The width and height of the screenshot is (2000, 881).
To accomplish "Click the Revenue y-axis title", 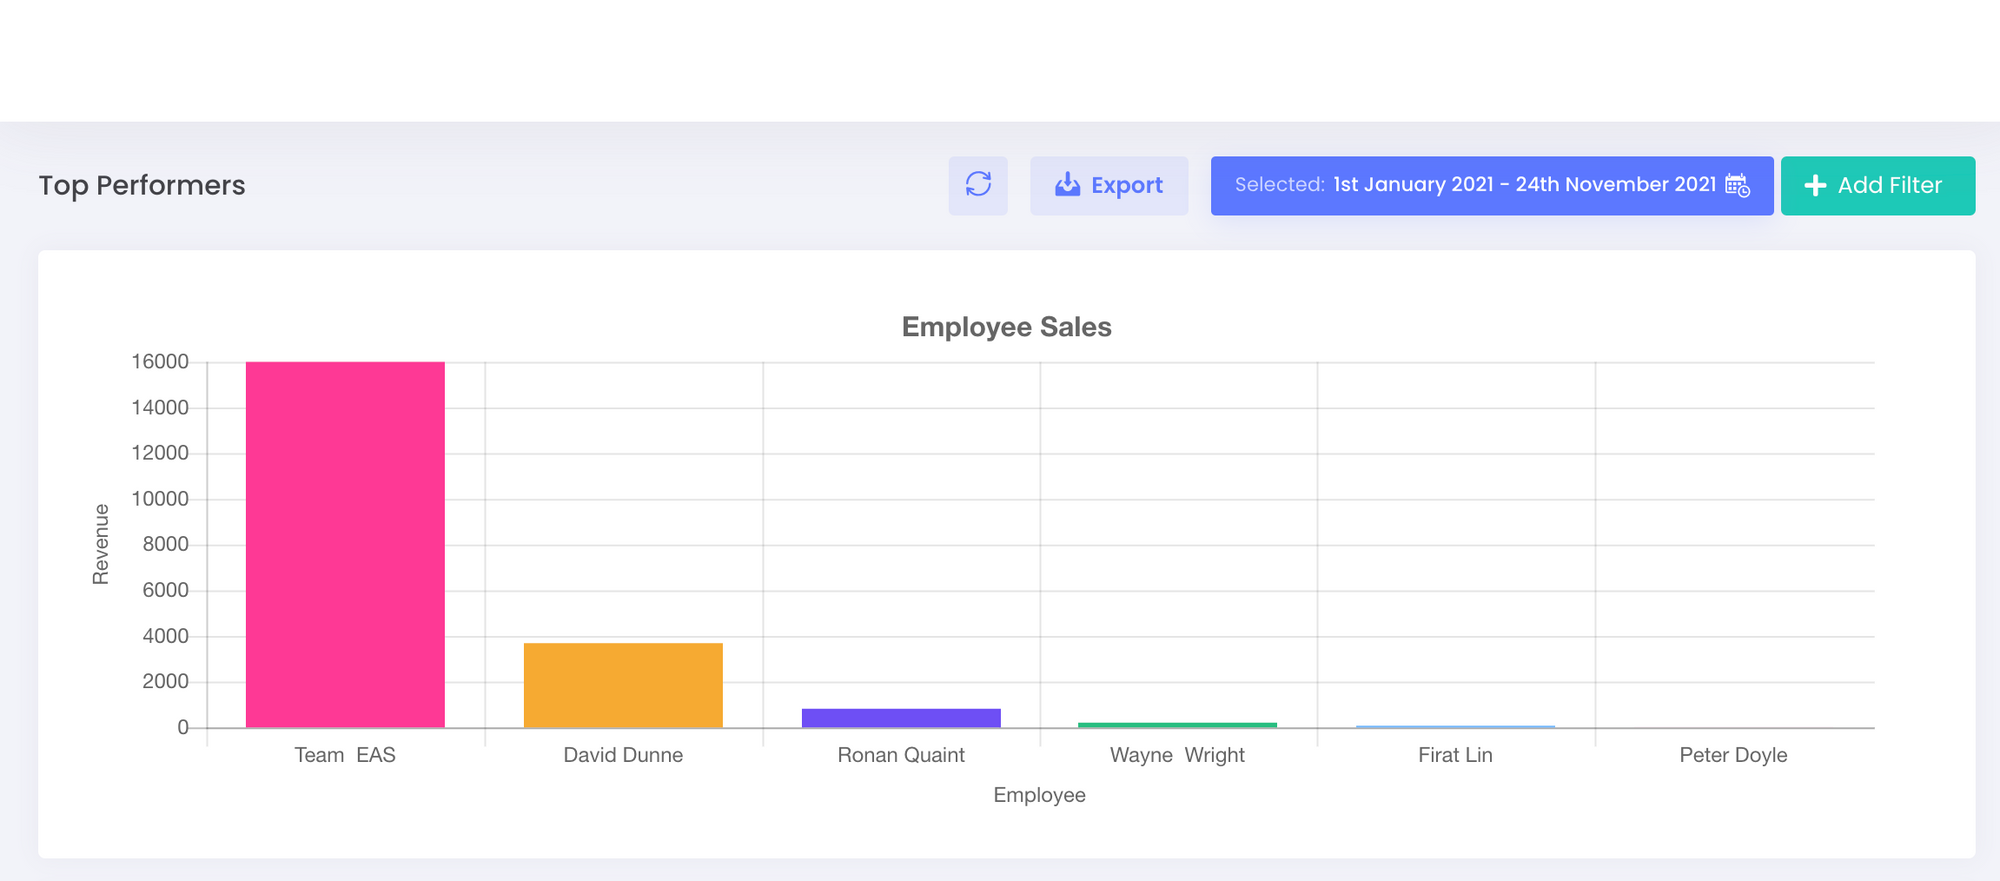I will 100,544.
